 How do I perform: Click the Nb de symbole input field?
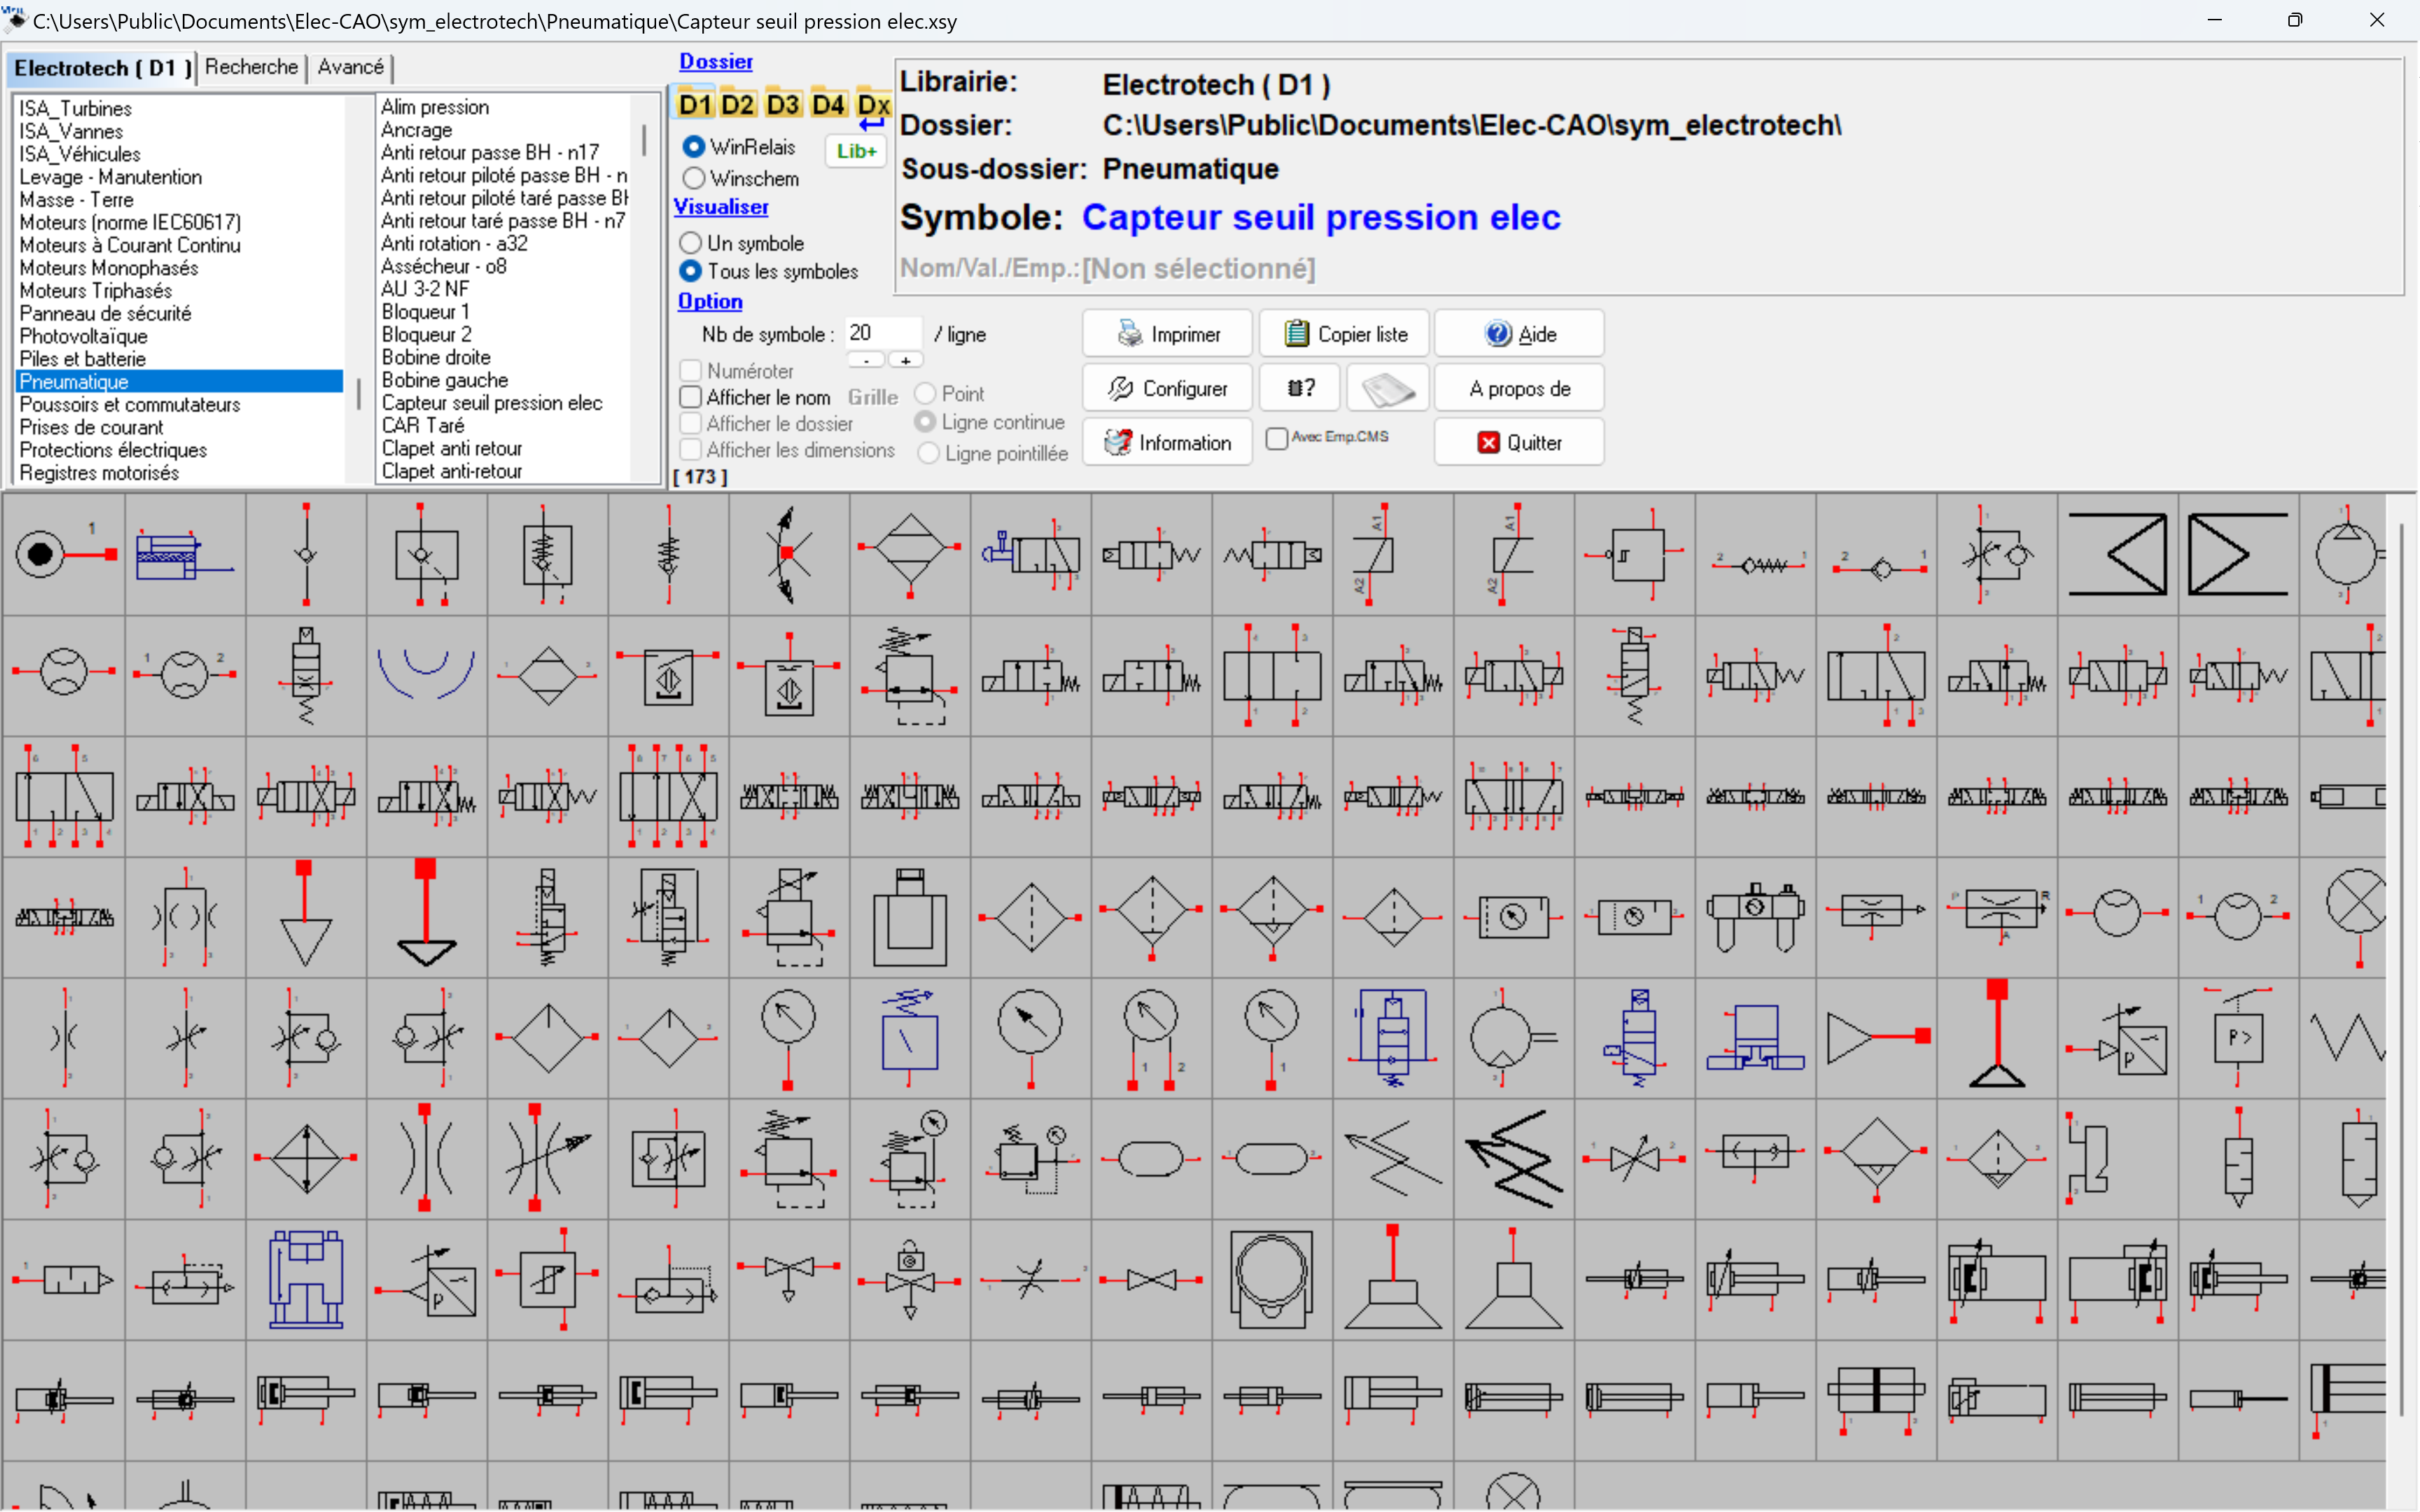pyautogui.click(x=882, y=333)
